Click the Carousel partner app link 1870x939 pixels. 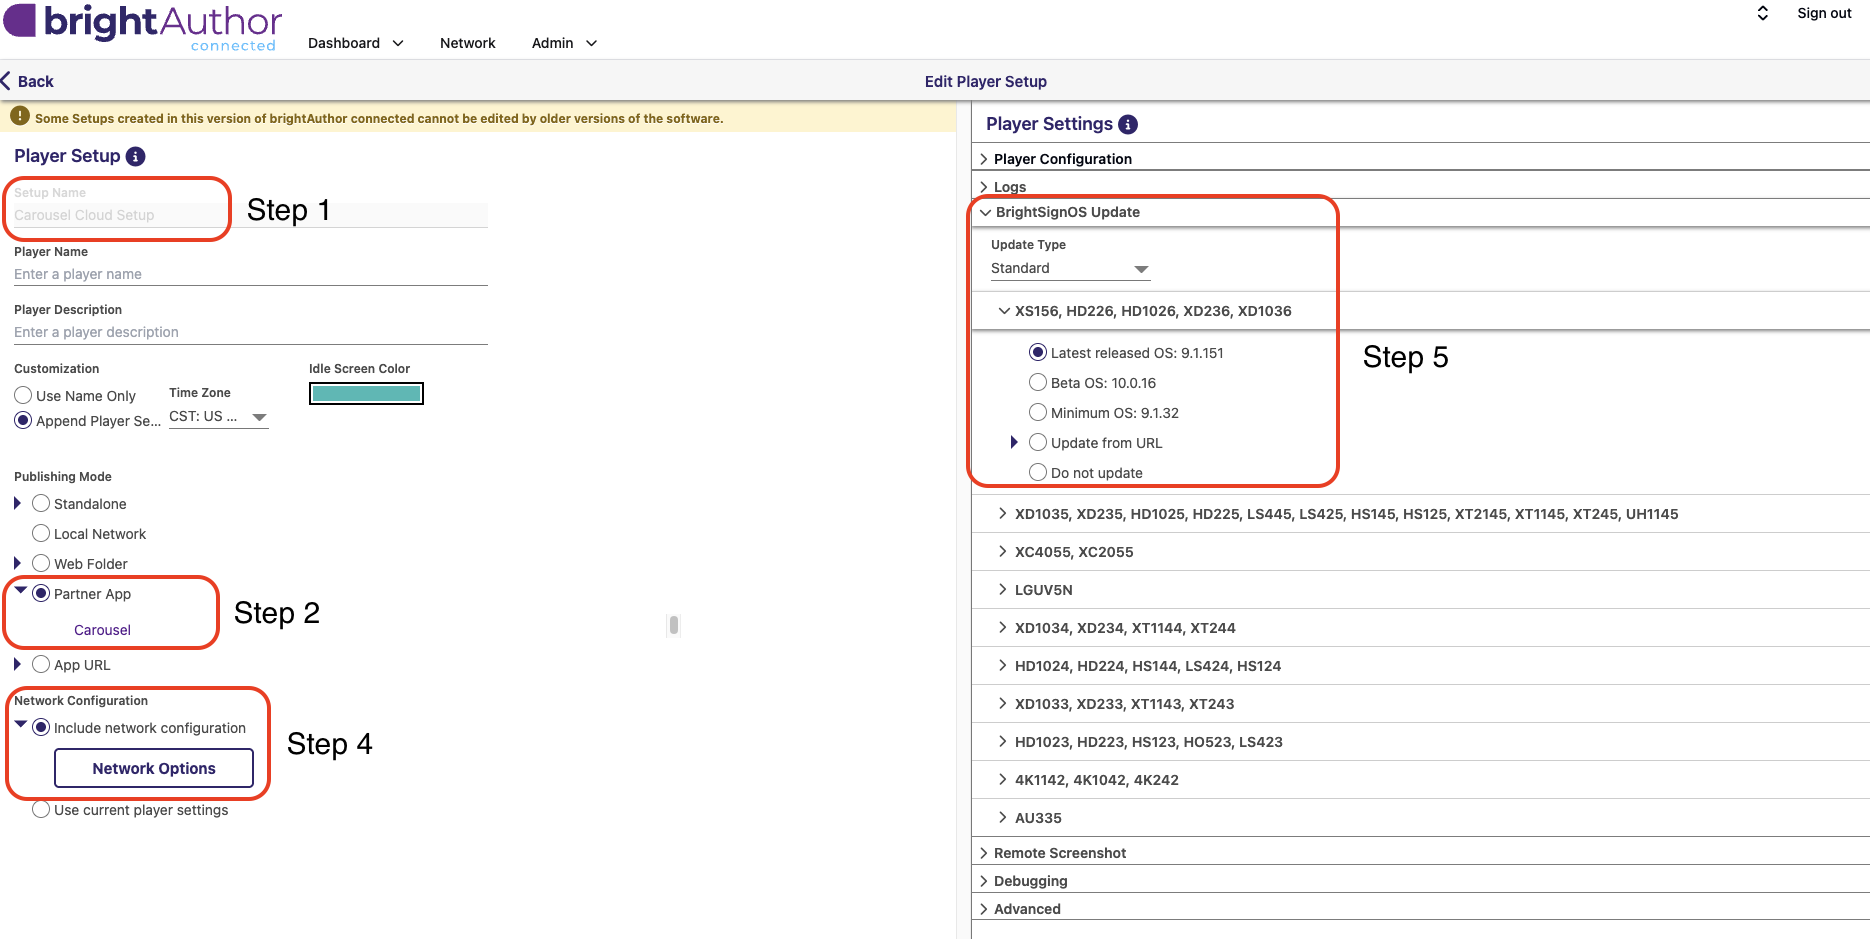102,630
